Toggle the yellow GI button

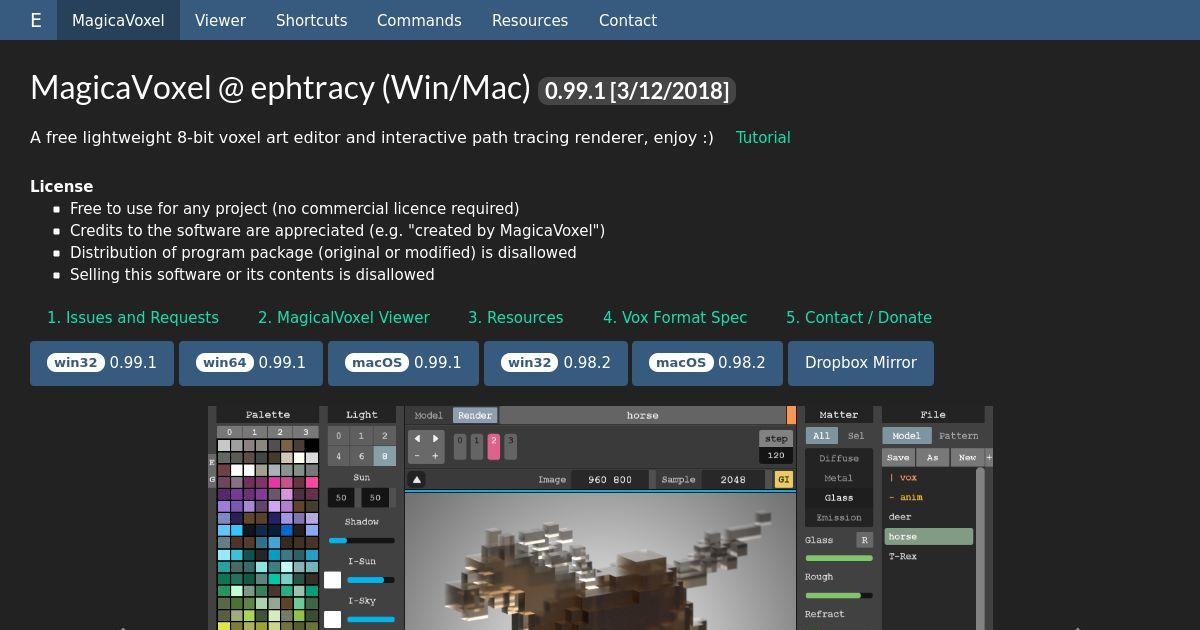(783, 479)
